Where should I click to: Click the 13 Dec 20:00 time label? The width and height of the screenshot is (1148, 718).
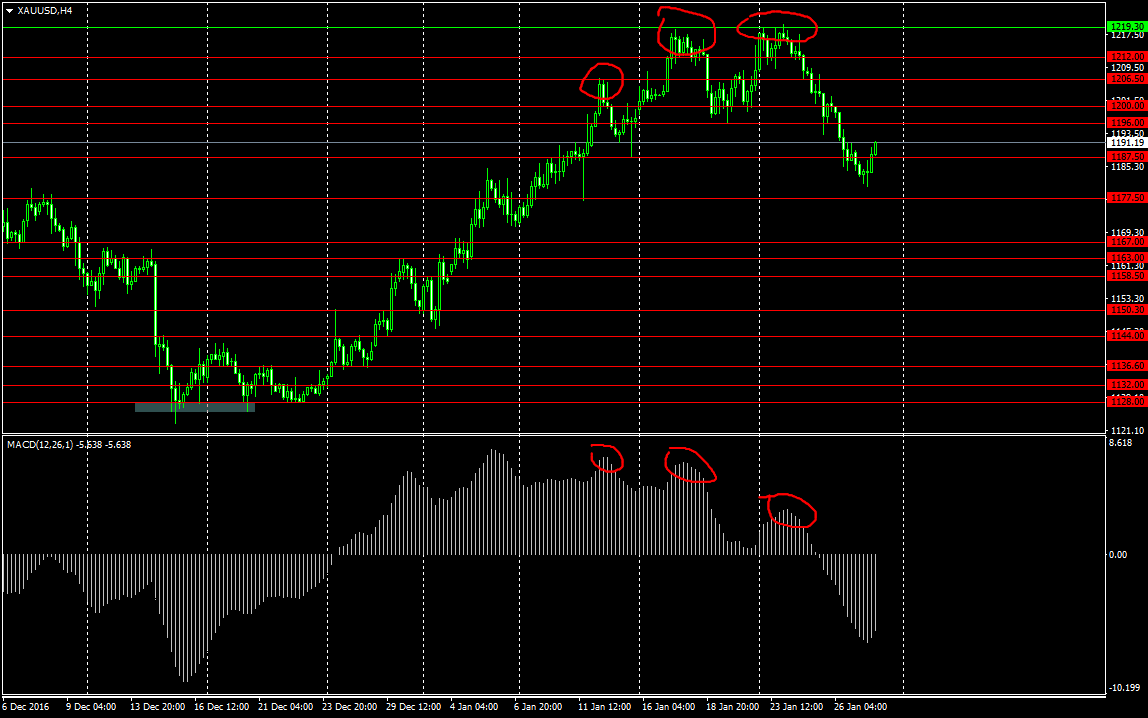pyautogui.click(x=157, y=707)
